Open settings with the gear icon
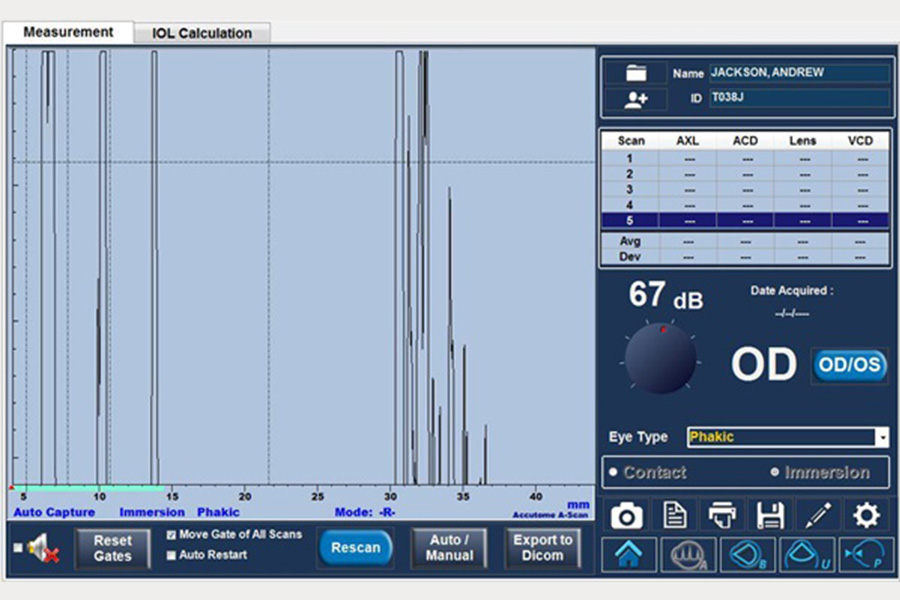Image resolution: width=900 pixels, height=600 pixels. click(866, 515)
